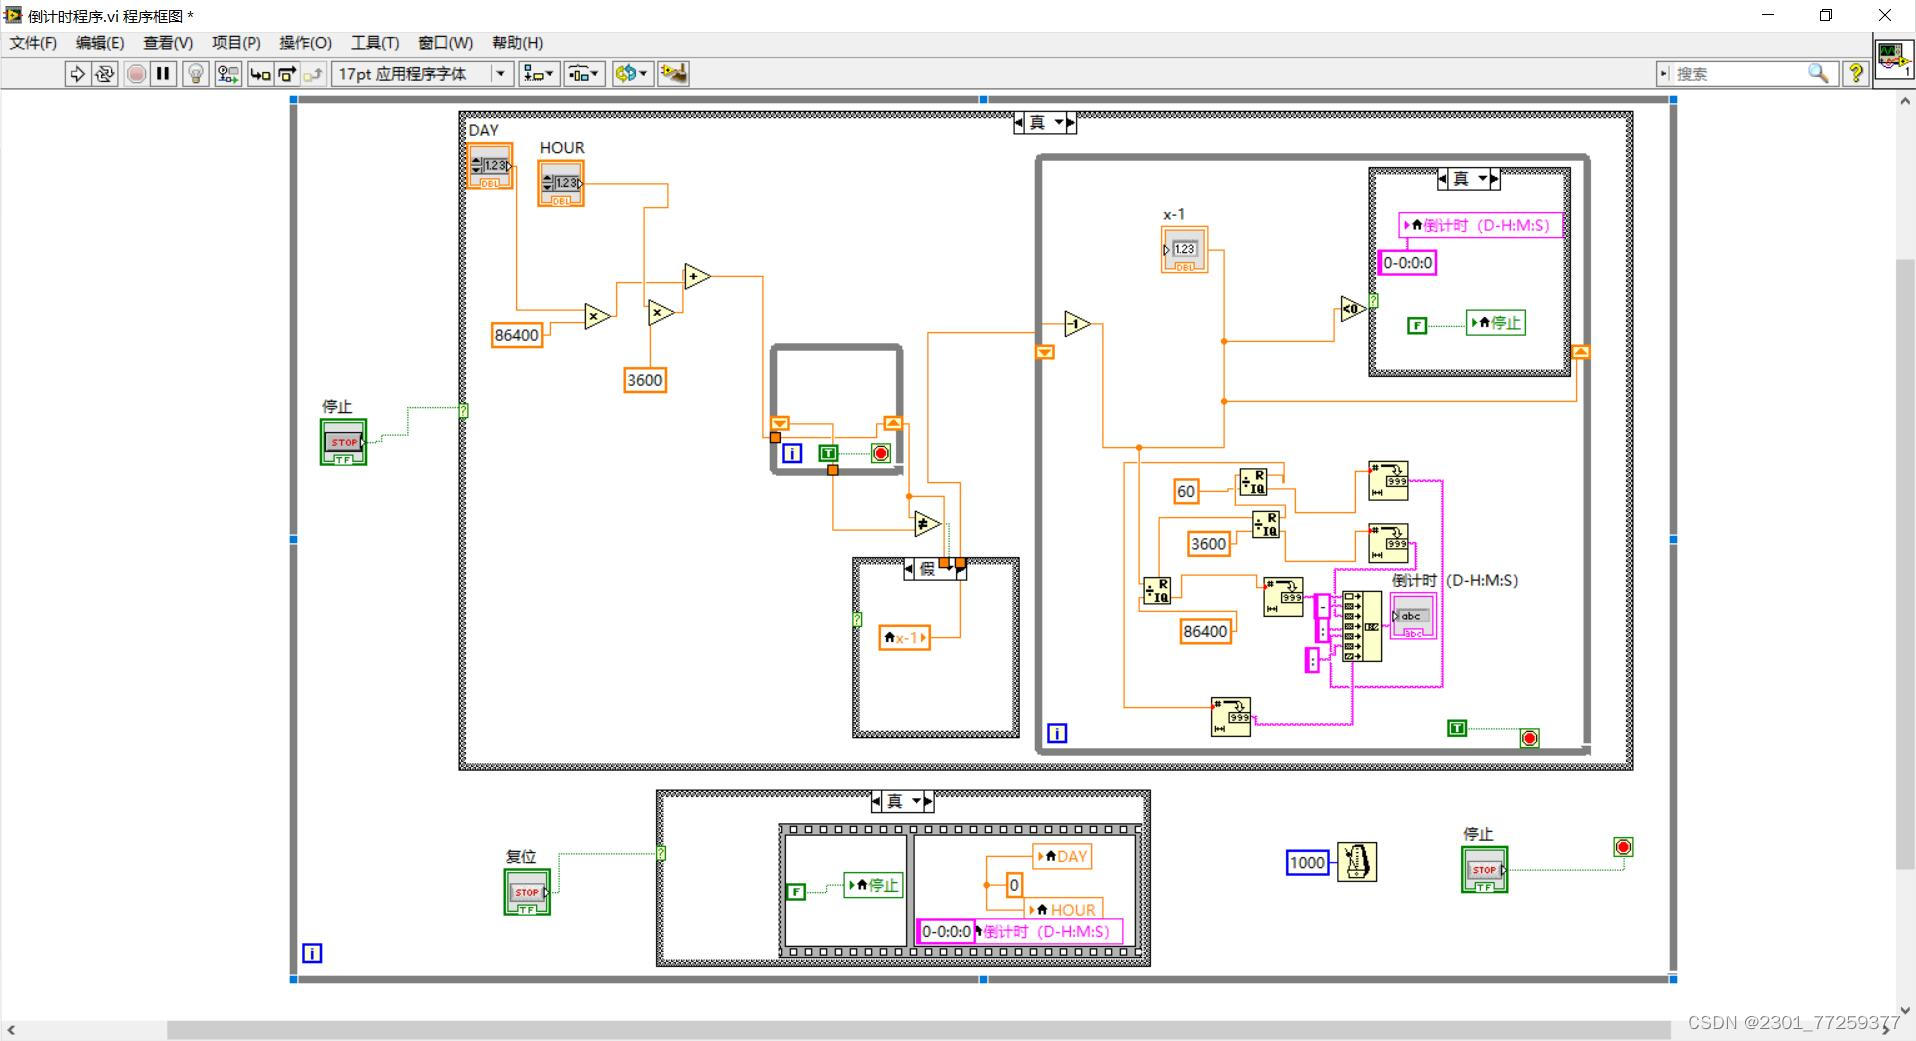The image size is (1916, 1041).
Task: Click the 复位 Boolean control terminal
Action: (x=527, y=891)
